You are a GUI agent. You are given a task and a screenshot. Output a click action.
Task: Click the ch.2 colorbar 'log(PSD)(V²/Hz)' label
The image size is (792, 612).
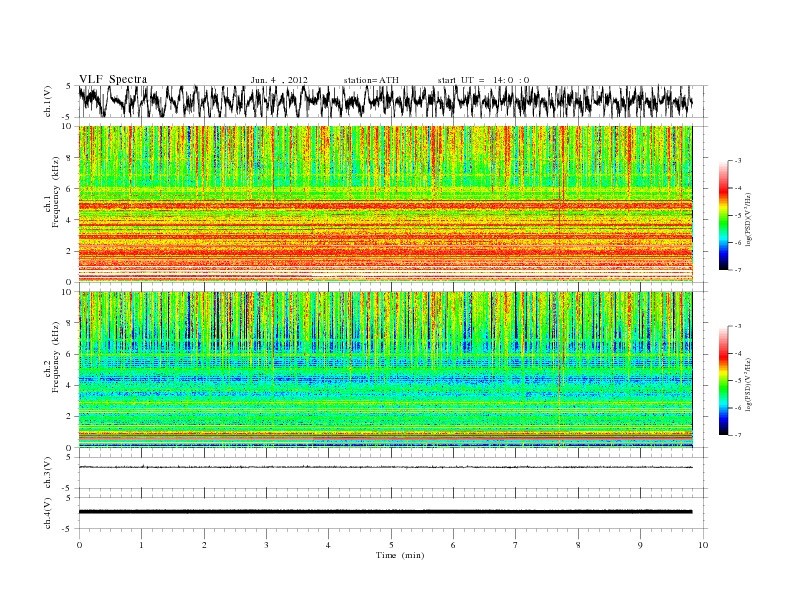(x=748, y=384)
